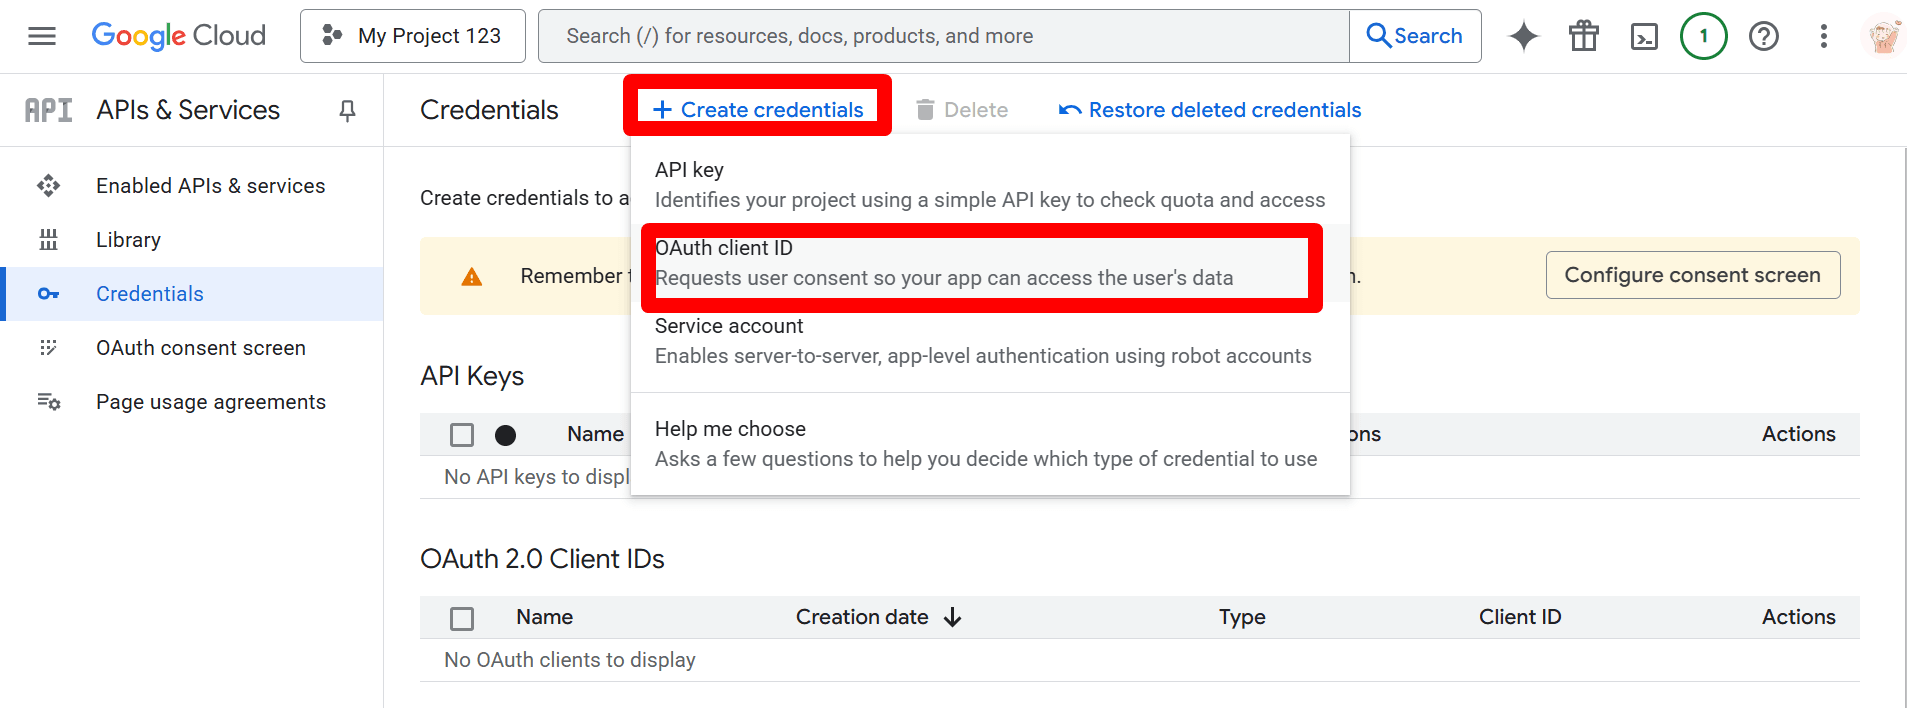1907x708 pixels.
Task: Click the Credentials key icon
Action: pos(48,294)
